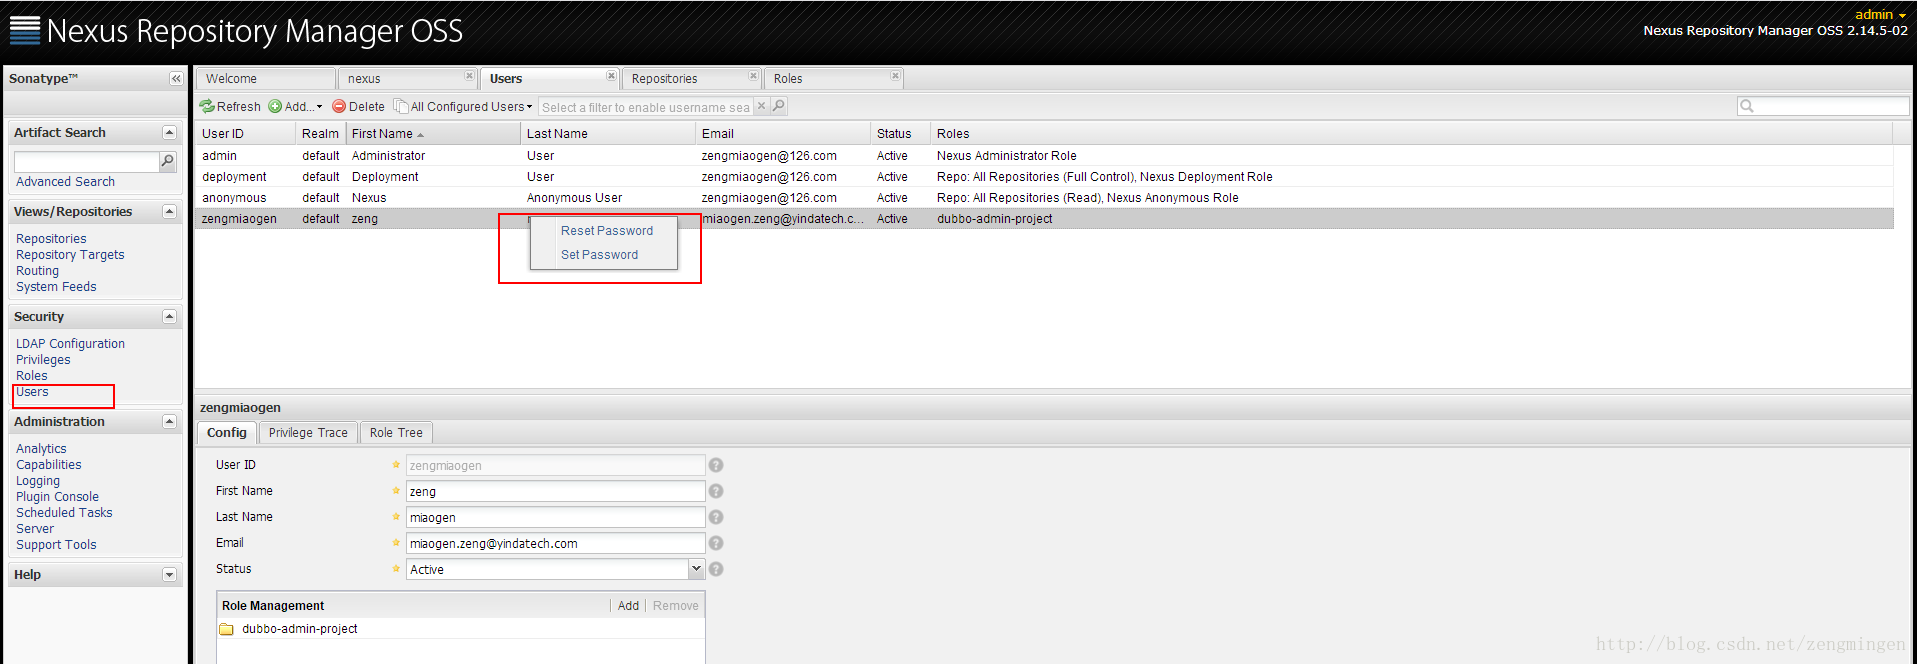
Task: Choose Reset Password from context menu
Action: coord(606,231)
